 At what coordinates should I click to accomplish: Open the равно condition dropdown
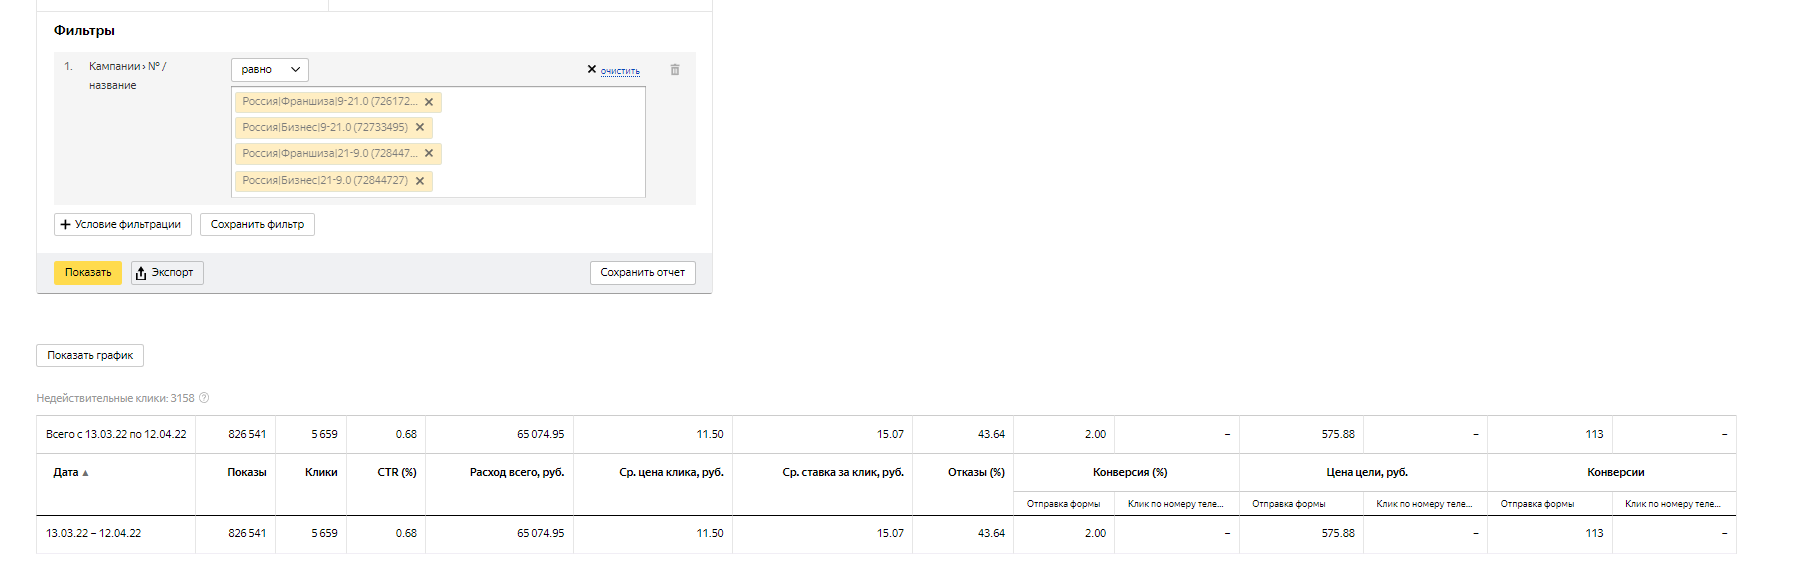[x=270, y=70]
